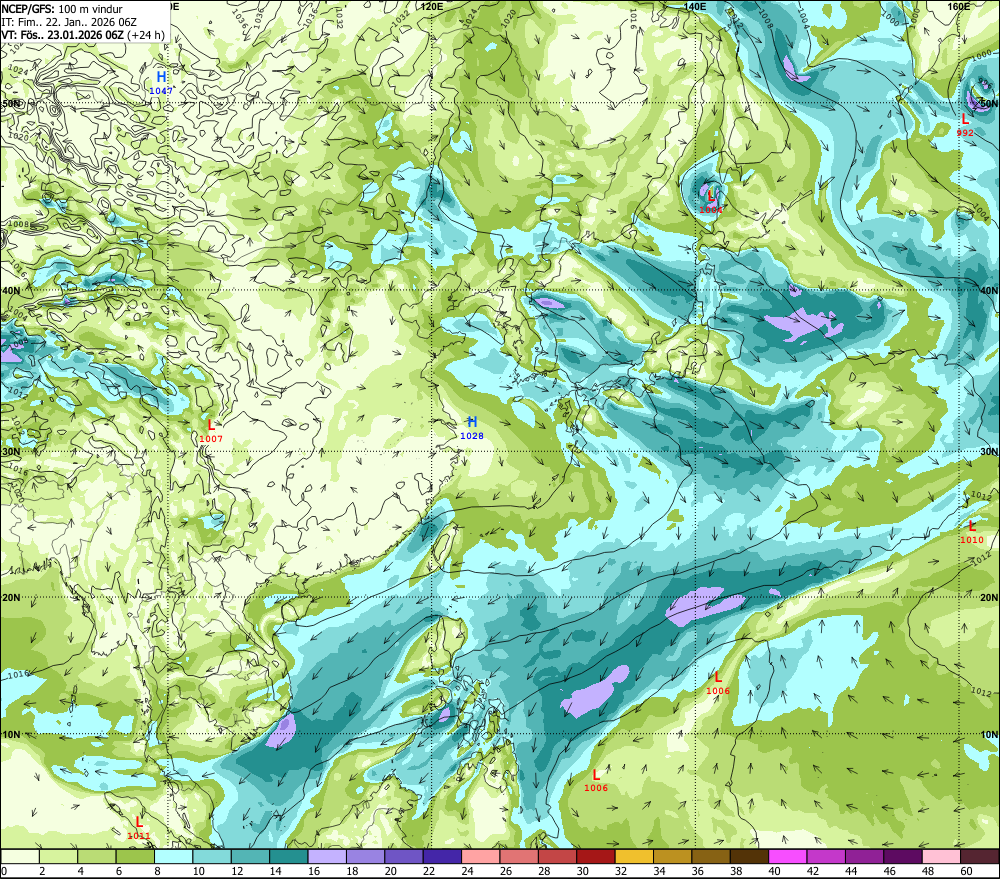Select the L 1004 low pressure marker
This screenshot has height=879, width=1000.
[x=711, y=202]
